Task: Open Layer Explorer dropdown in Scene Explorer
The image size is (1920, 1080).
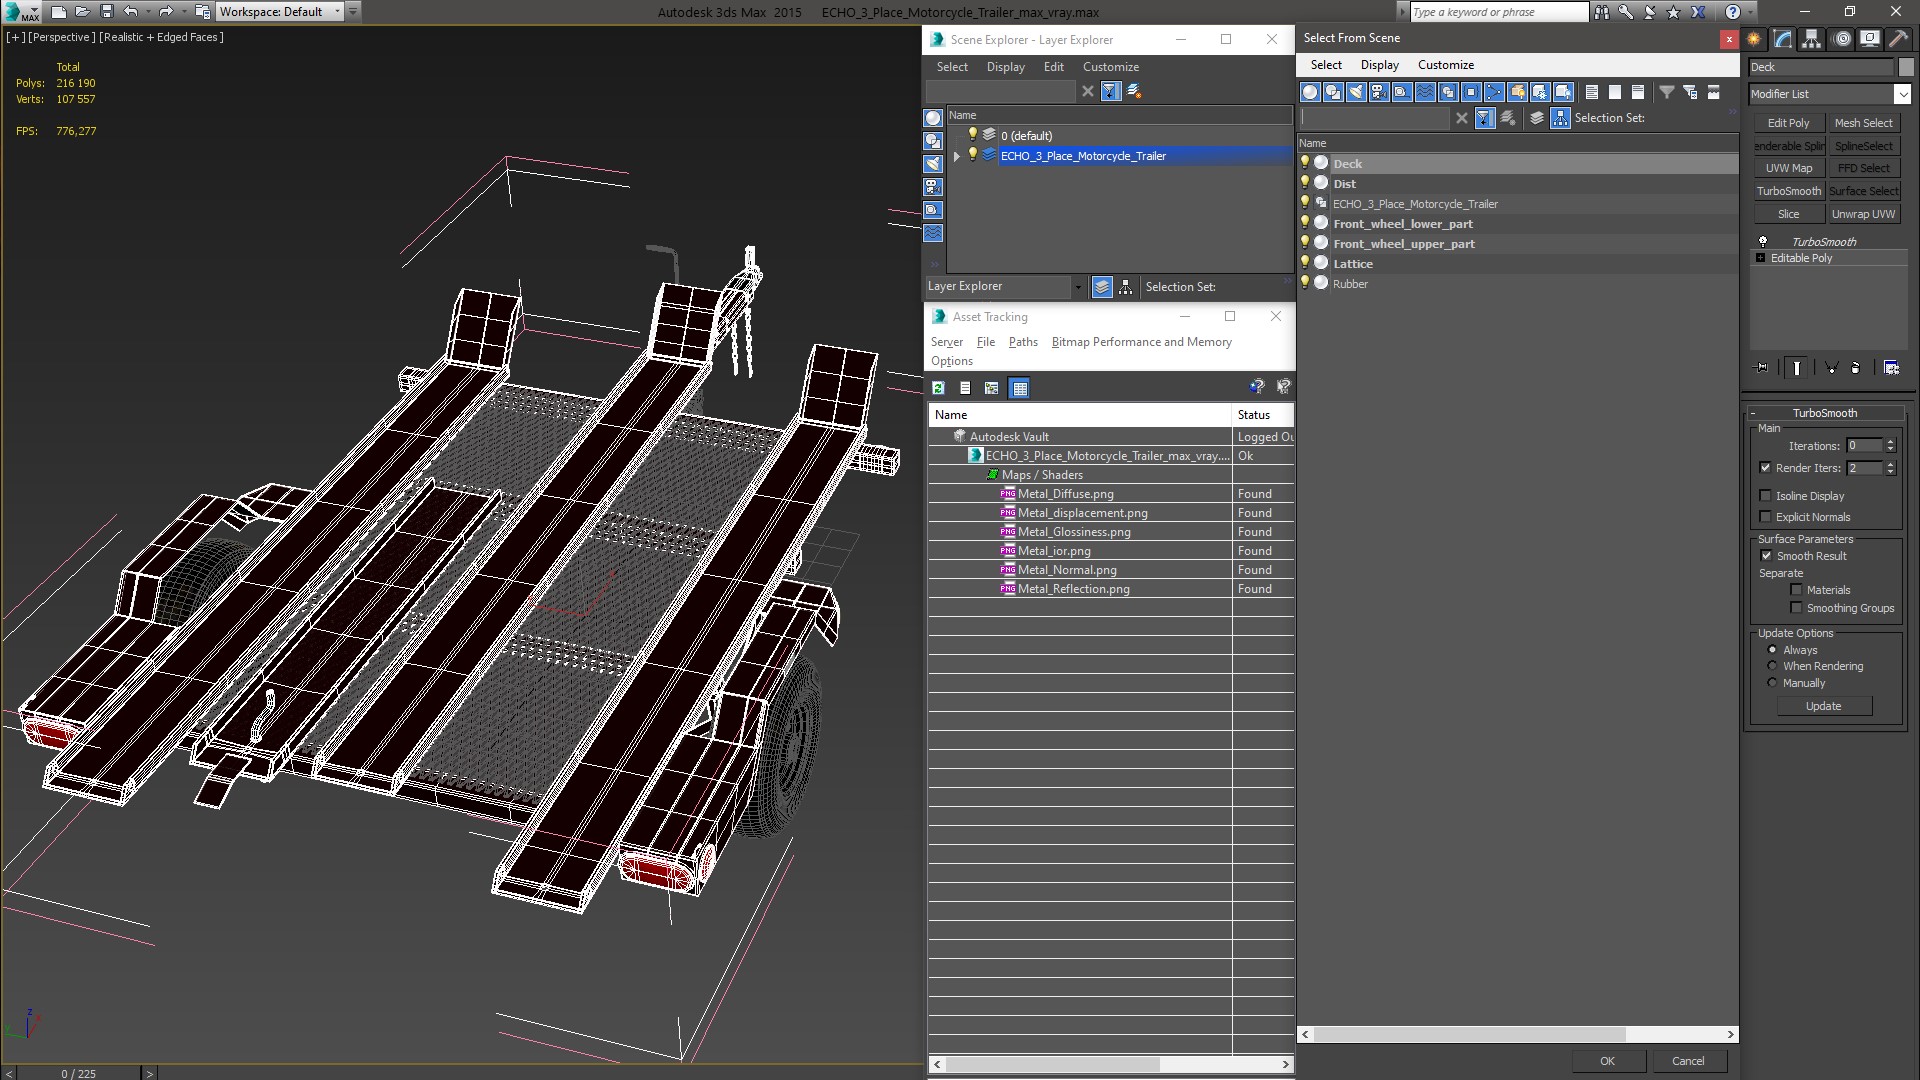Action: pyautogui.click(x=1077, y=287)
